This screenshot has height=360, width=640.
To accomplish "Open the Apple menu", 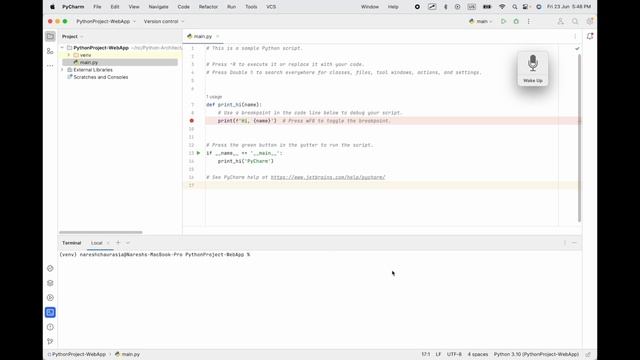I will tap(52, 7).
